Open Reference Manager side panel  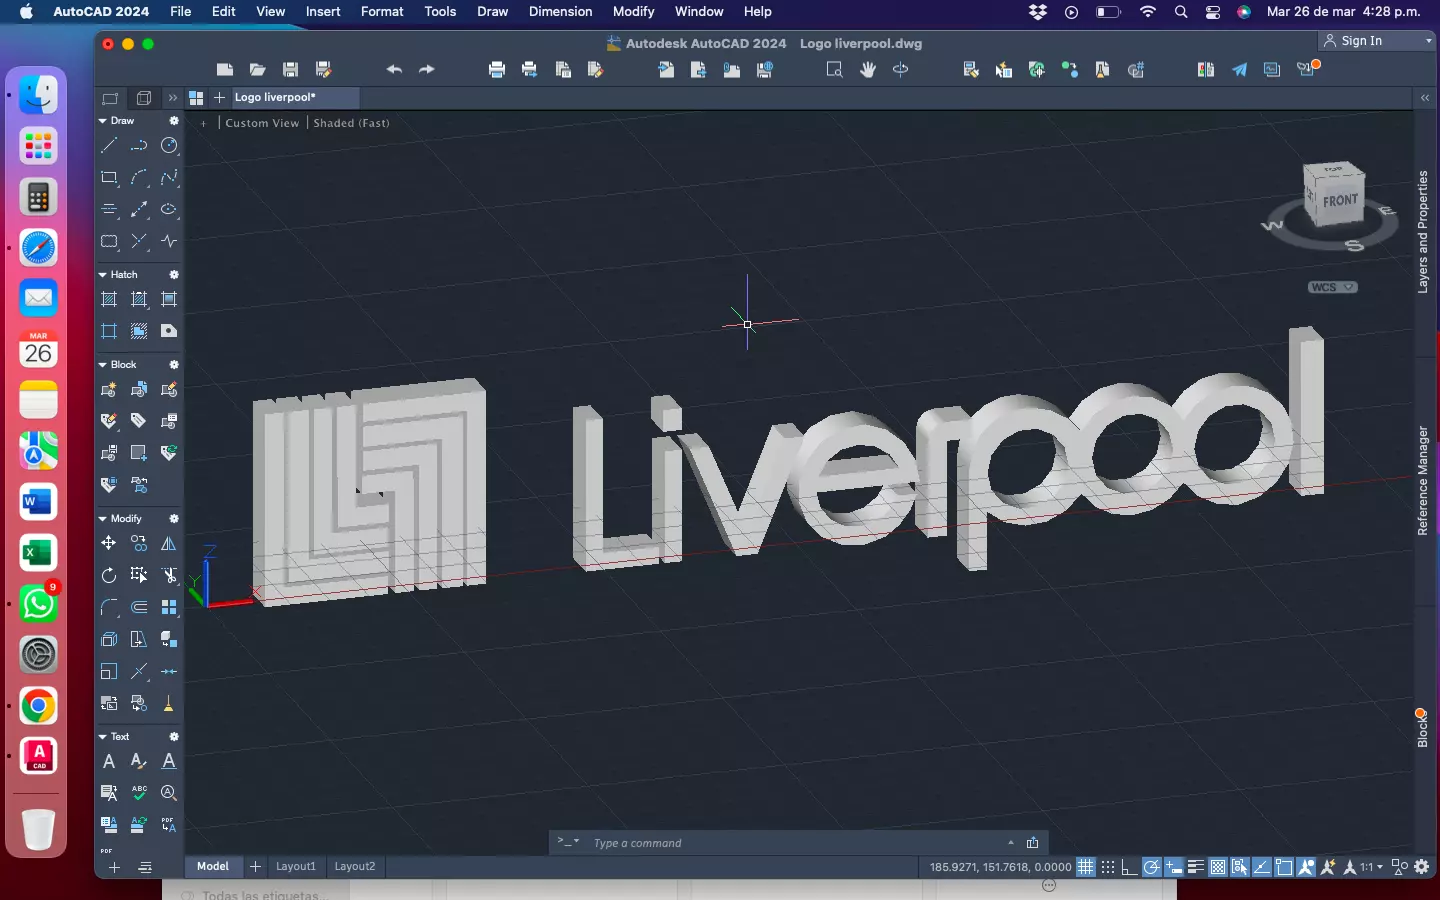(x=1423, y=481)
